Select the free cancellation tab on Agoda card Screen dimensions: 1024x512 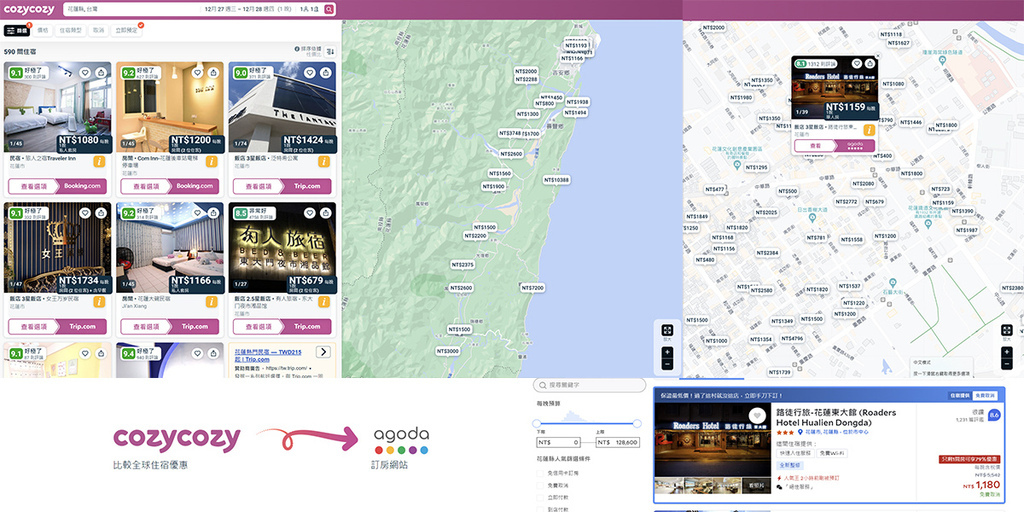(984, 396)
